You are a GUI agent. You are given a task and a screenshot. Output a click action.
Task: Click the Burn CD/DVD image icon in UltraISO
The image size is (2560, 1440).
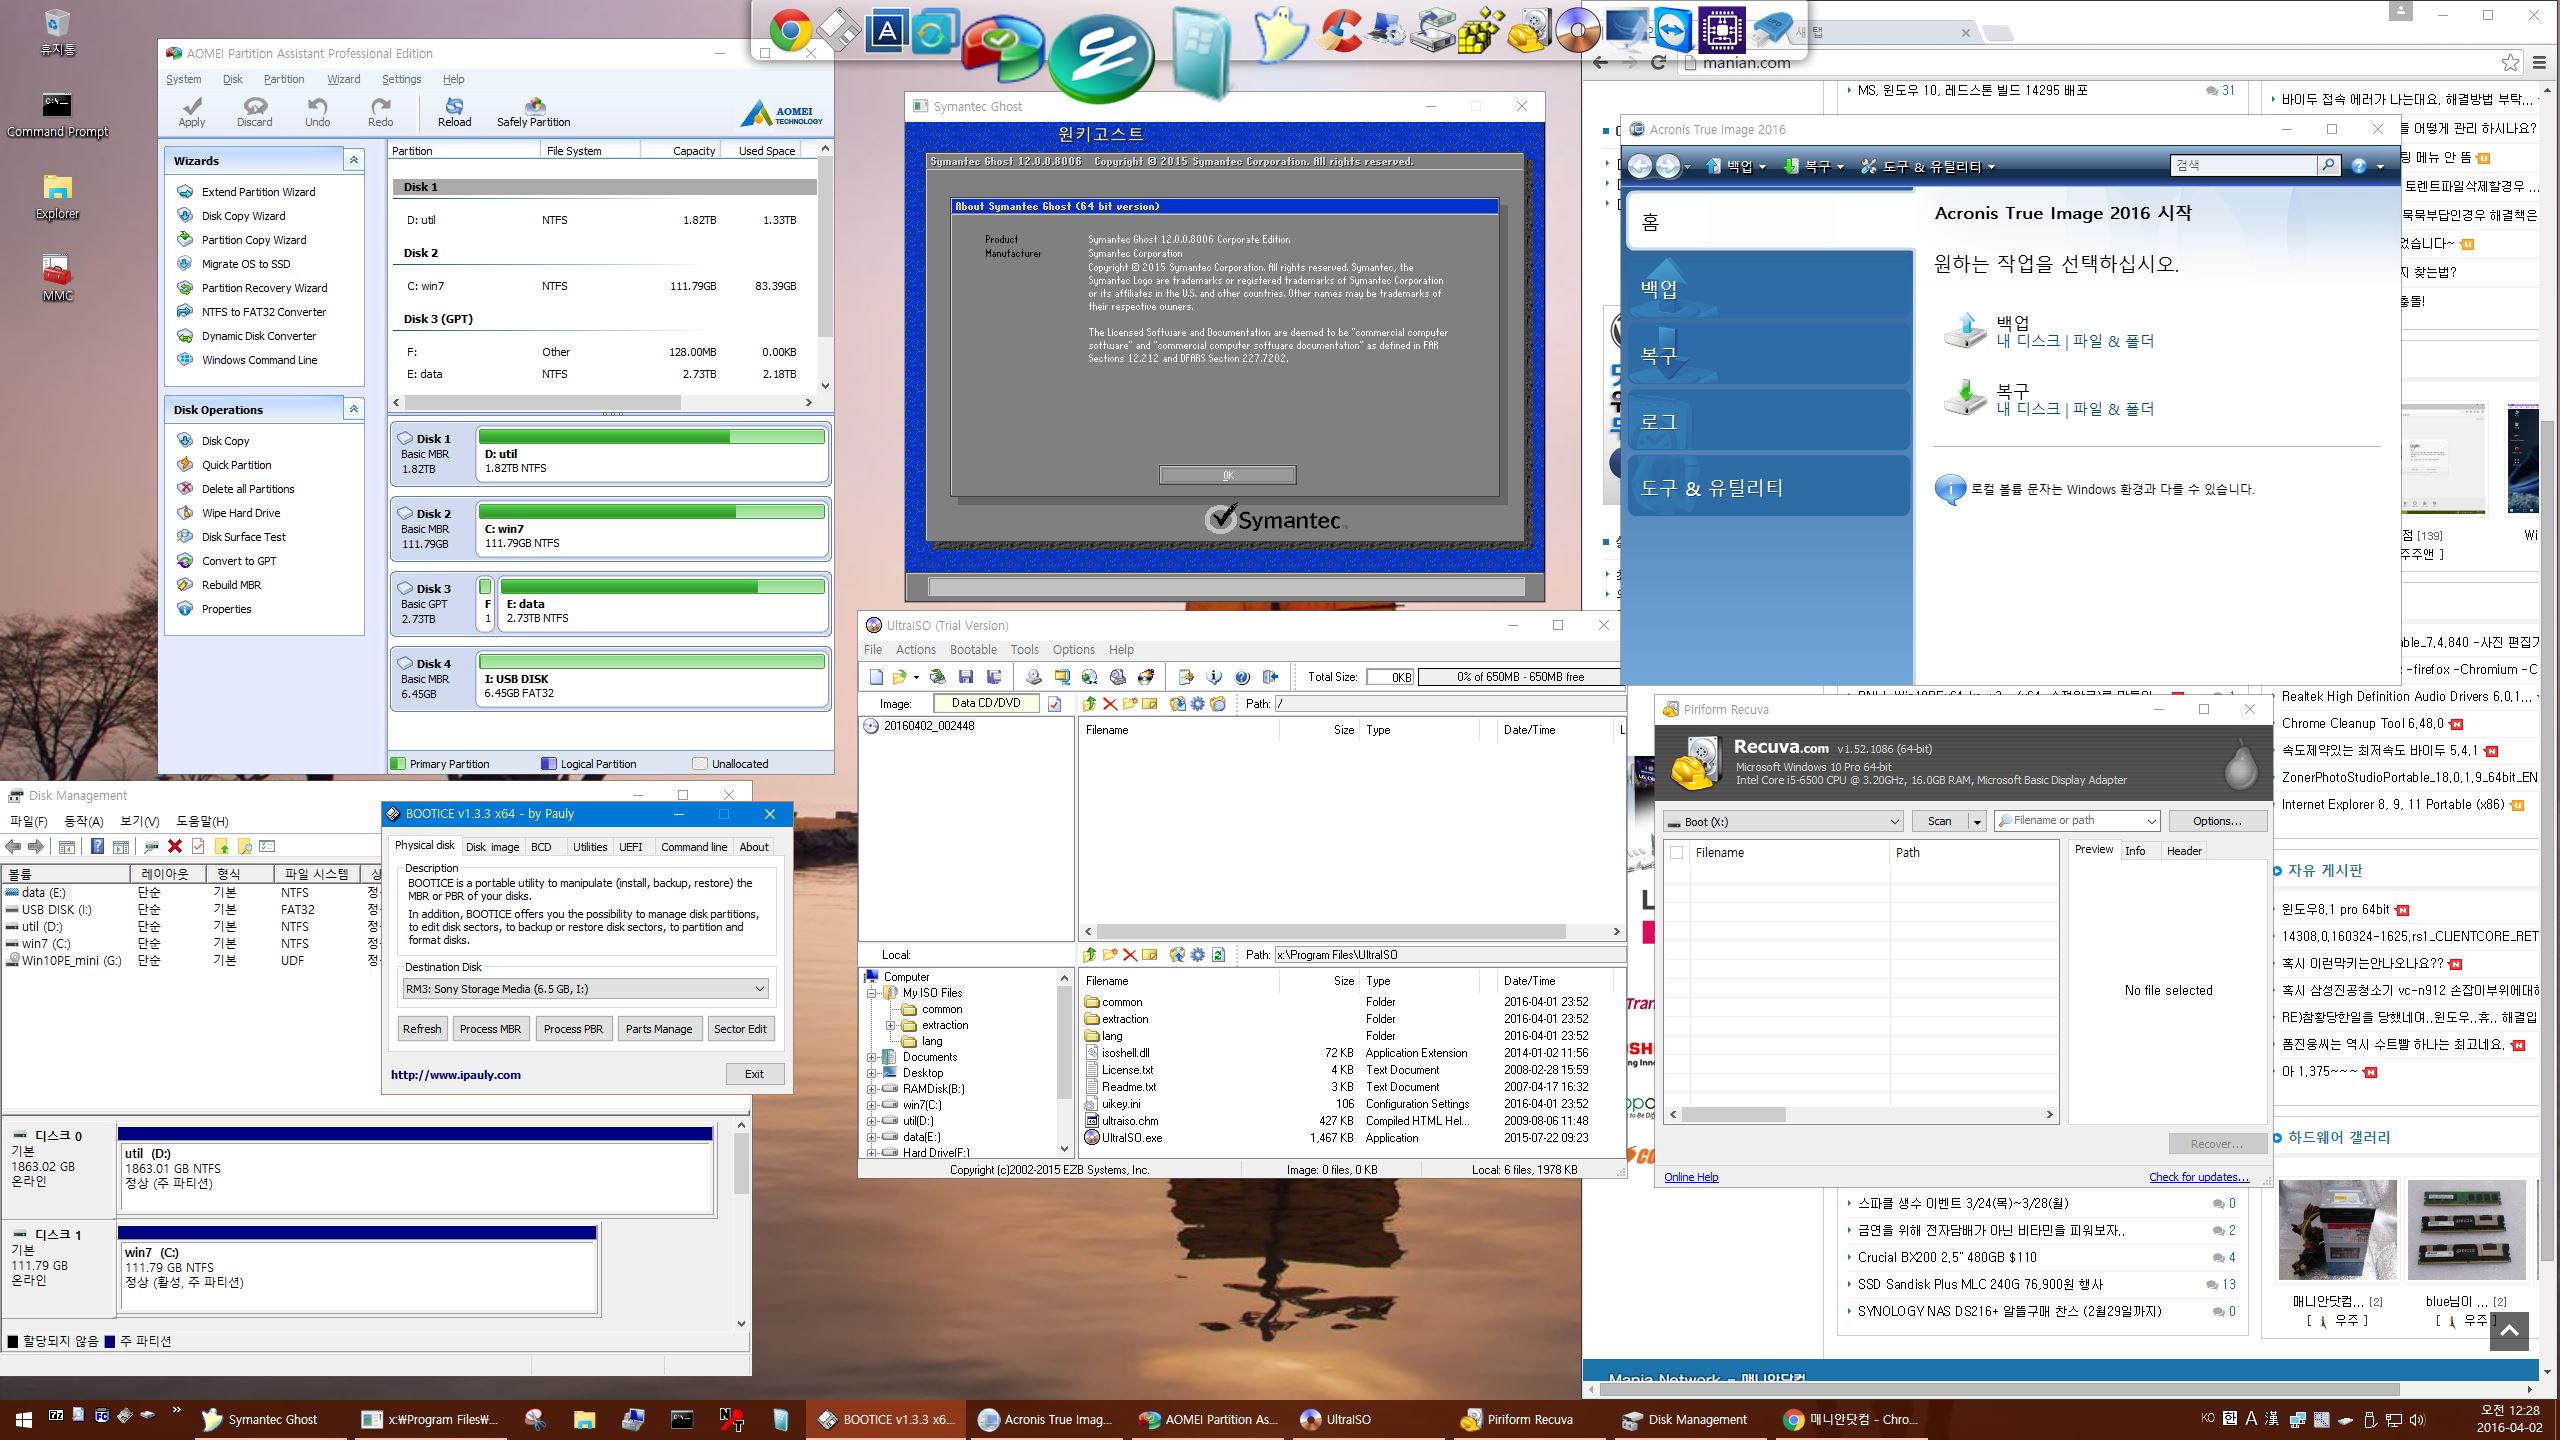[x=1146, y=677]
